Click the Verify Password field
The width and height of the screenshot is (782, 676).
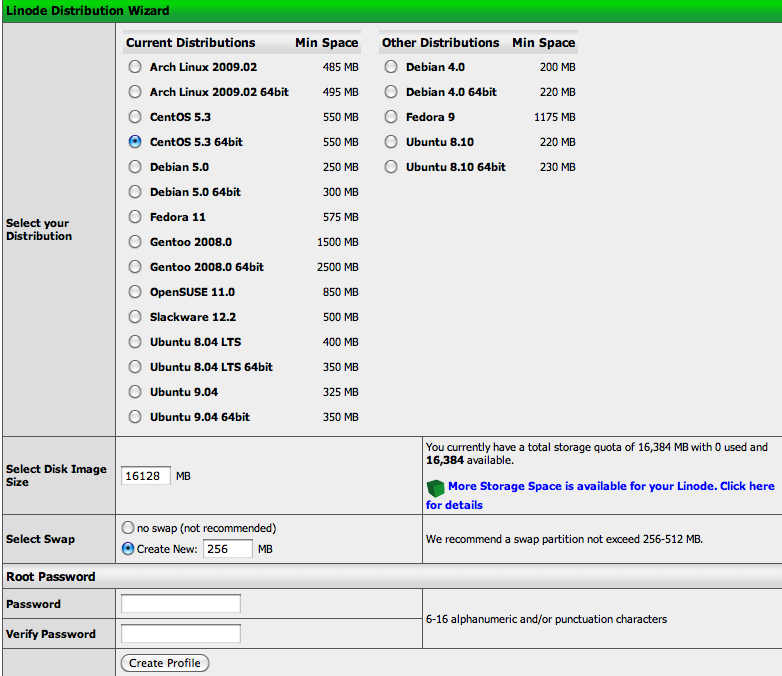coord(181,634)
